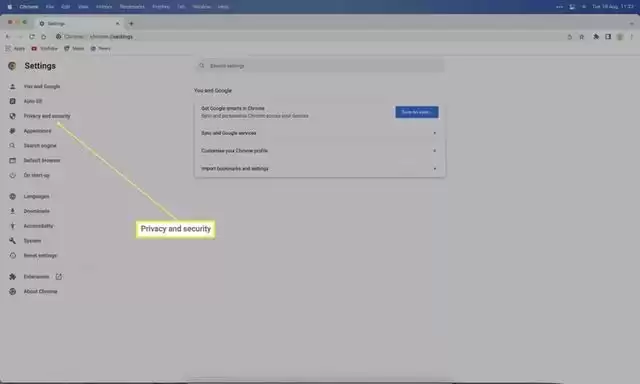The image size is (640, 384).
Task: Expand Import bookmarks and settings
Action: coord(320,169)
